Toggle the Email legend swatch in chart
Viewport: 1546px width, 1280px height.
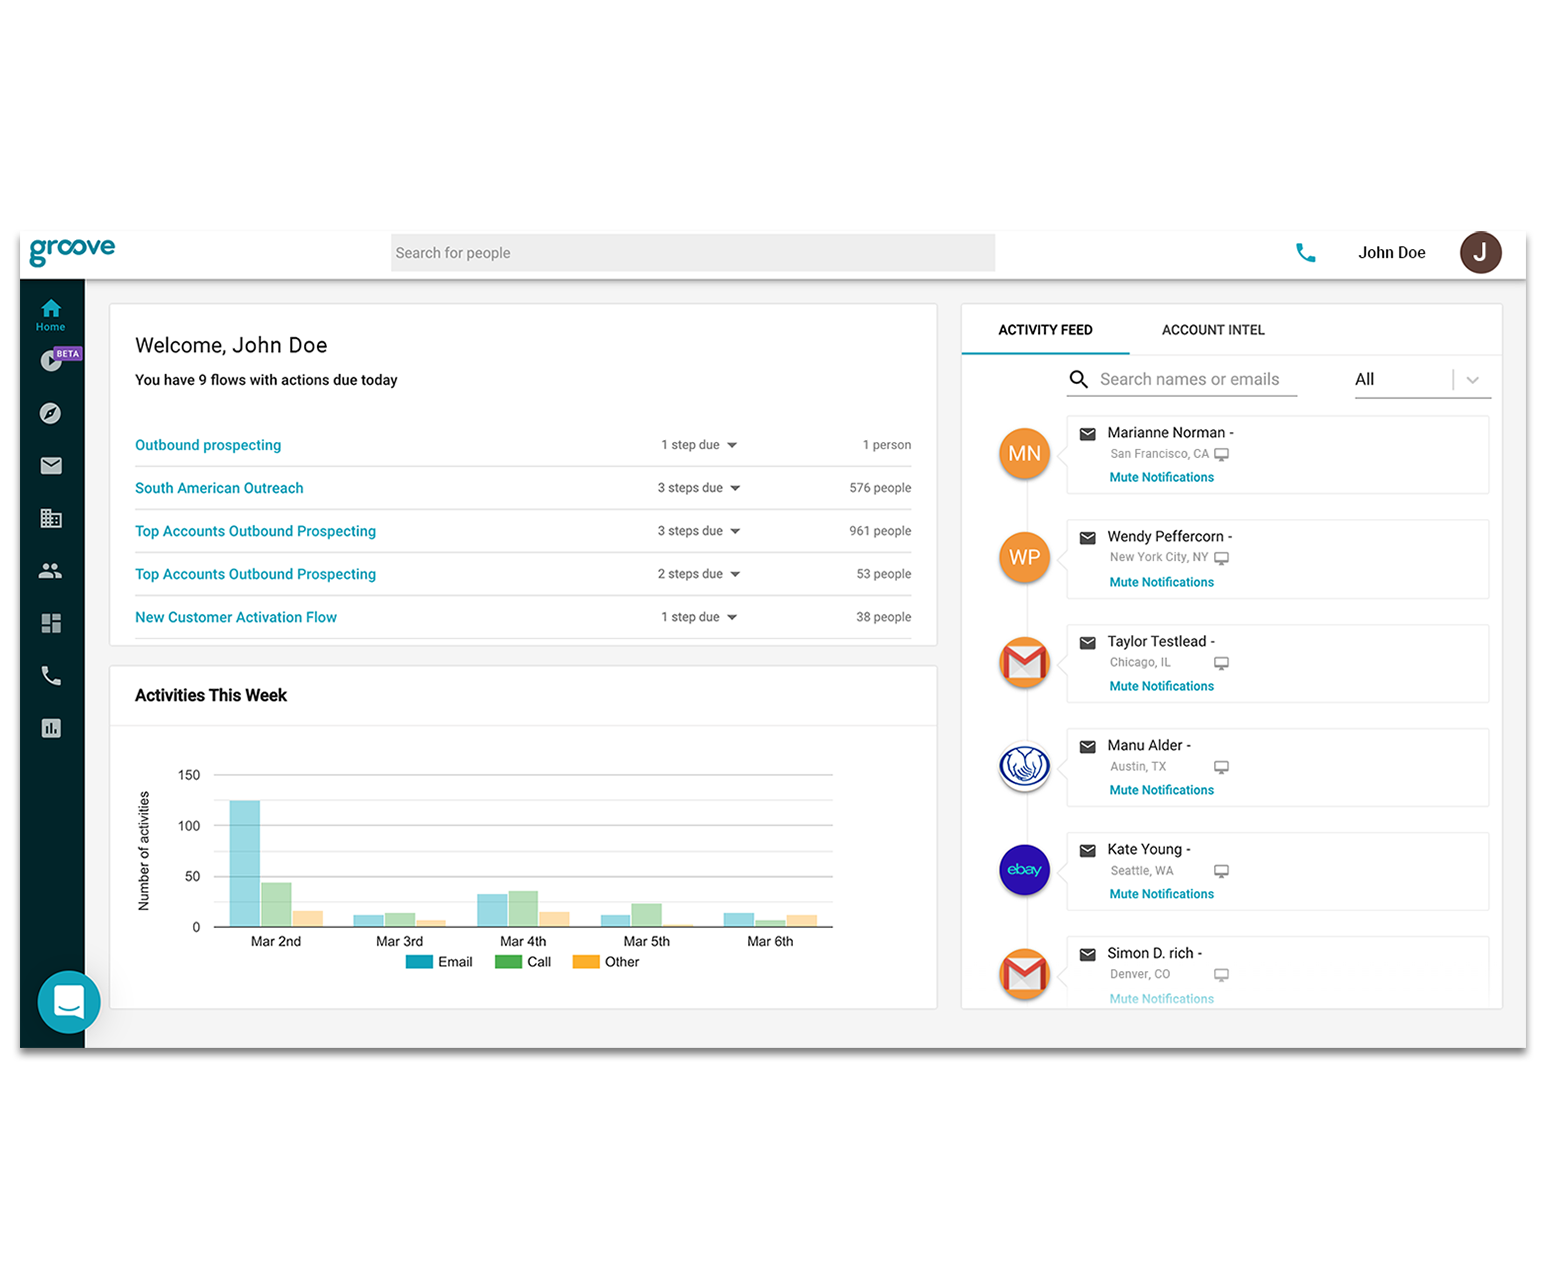coord(419,962)
